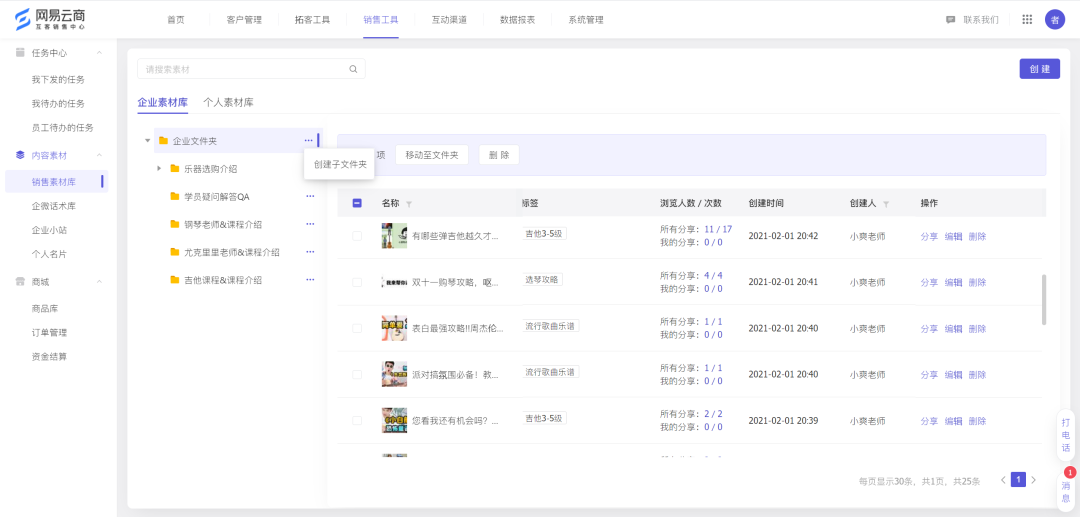Screen dimensions: 1080x517
Task: Click the 名称 column filter icon
Action: pos(408,204)
